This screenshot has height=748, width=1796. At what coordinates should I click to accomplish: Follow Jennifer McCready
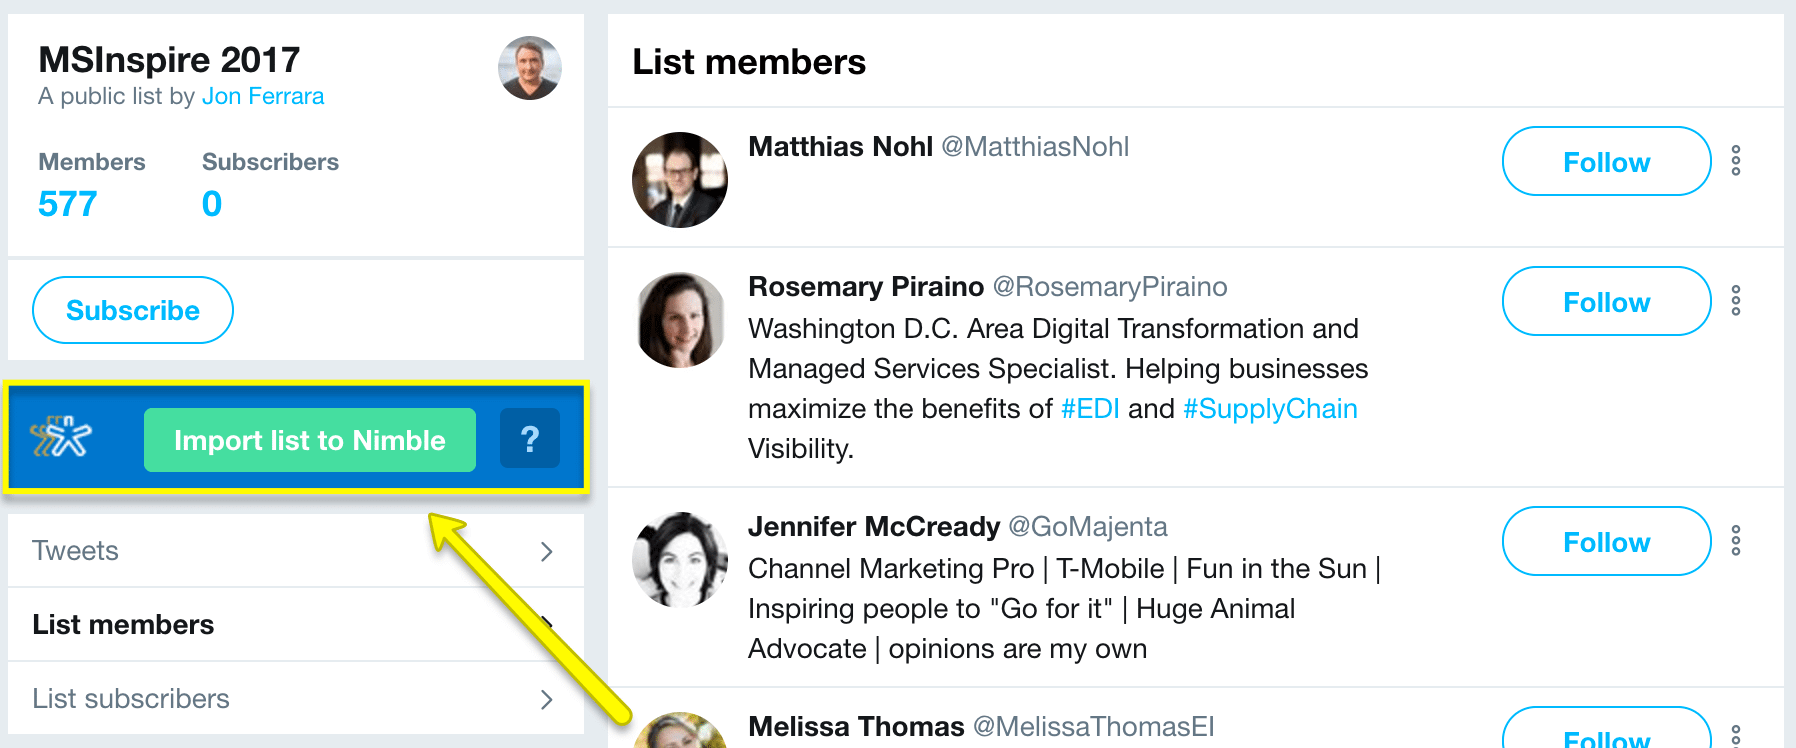coord(1606,542)
